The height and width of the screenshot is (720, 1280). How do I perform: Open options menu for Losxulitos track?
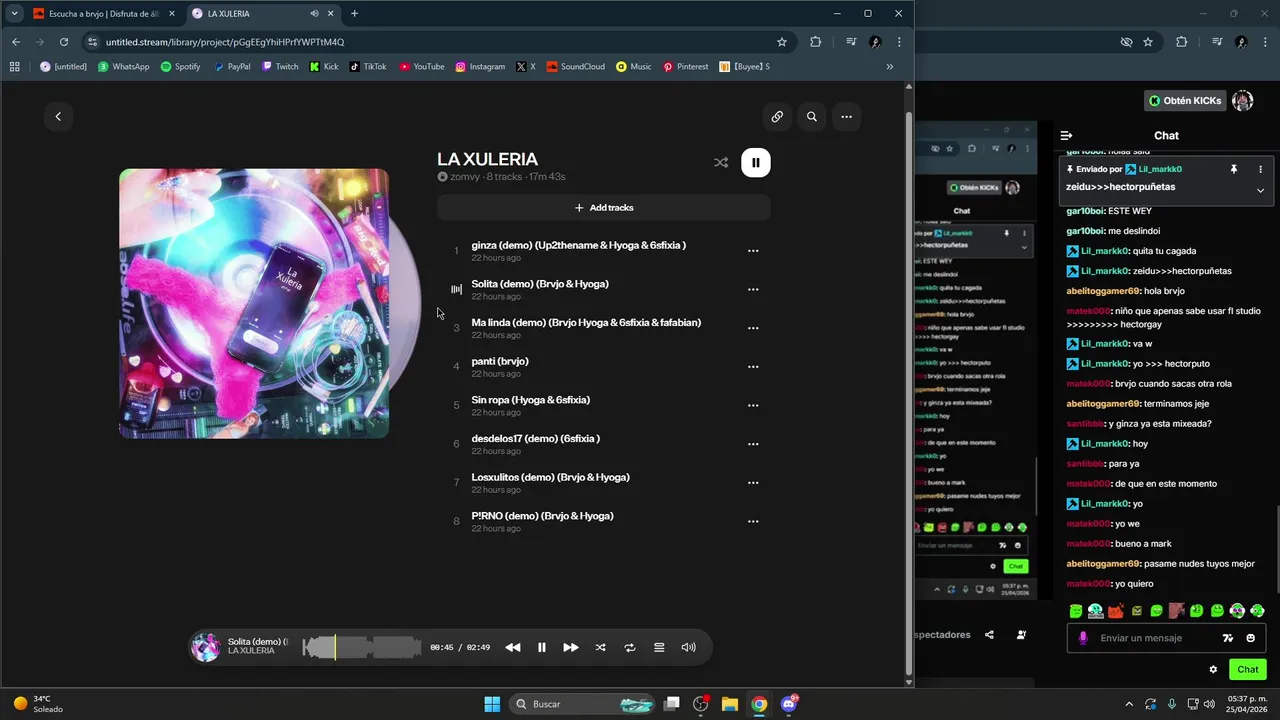753,482
